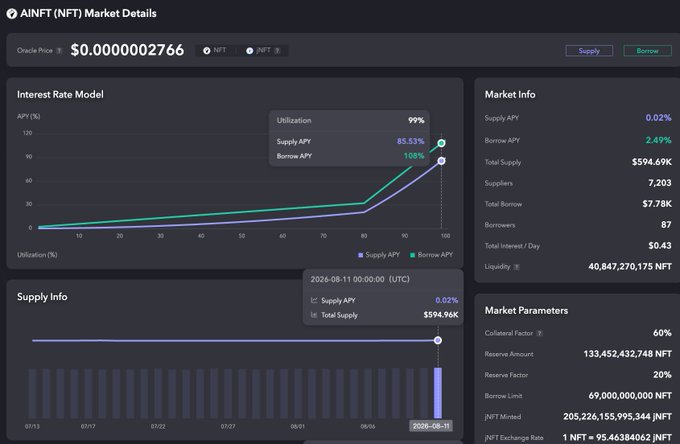Click the 108% Borrow APY tooltip value
The height and width of the screenshot is (444, 680).
pyautogui.click(x=414, y=156)
